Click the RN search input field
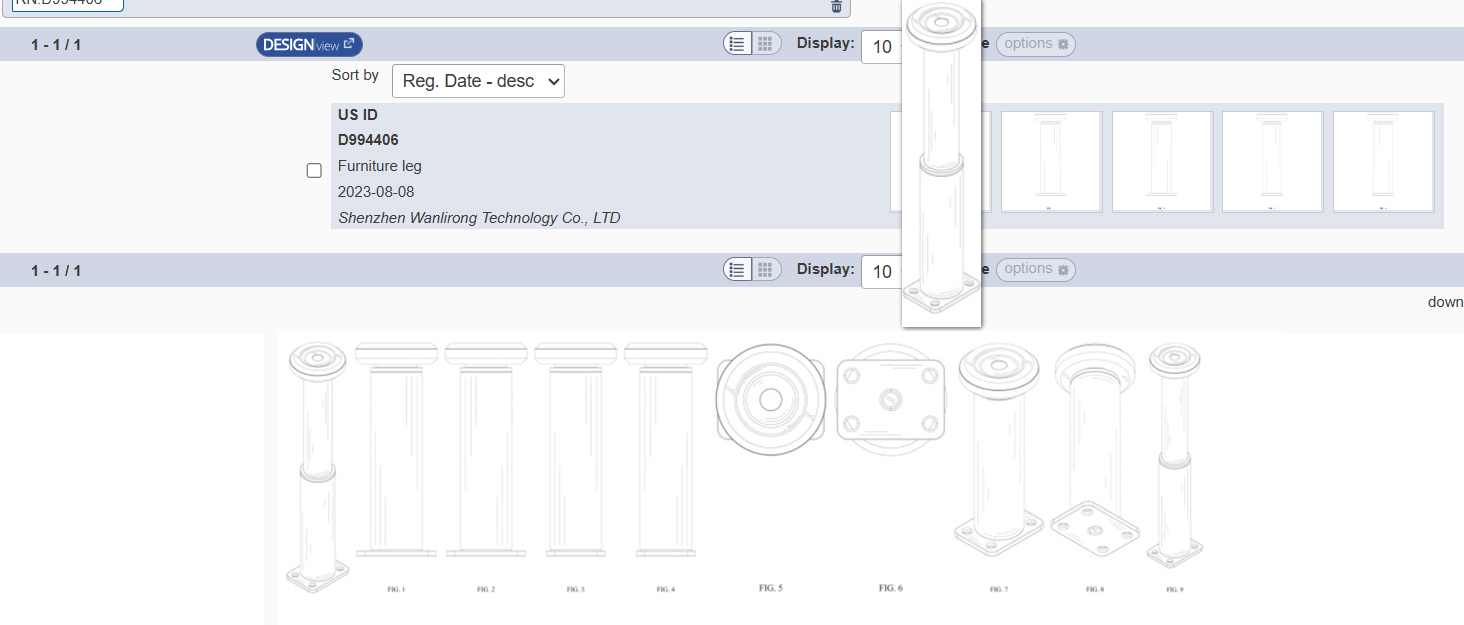This screenshot has height=625, width=1464. [68, 5]
